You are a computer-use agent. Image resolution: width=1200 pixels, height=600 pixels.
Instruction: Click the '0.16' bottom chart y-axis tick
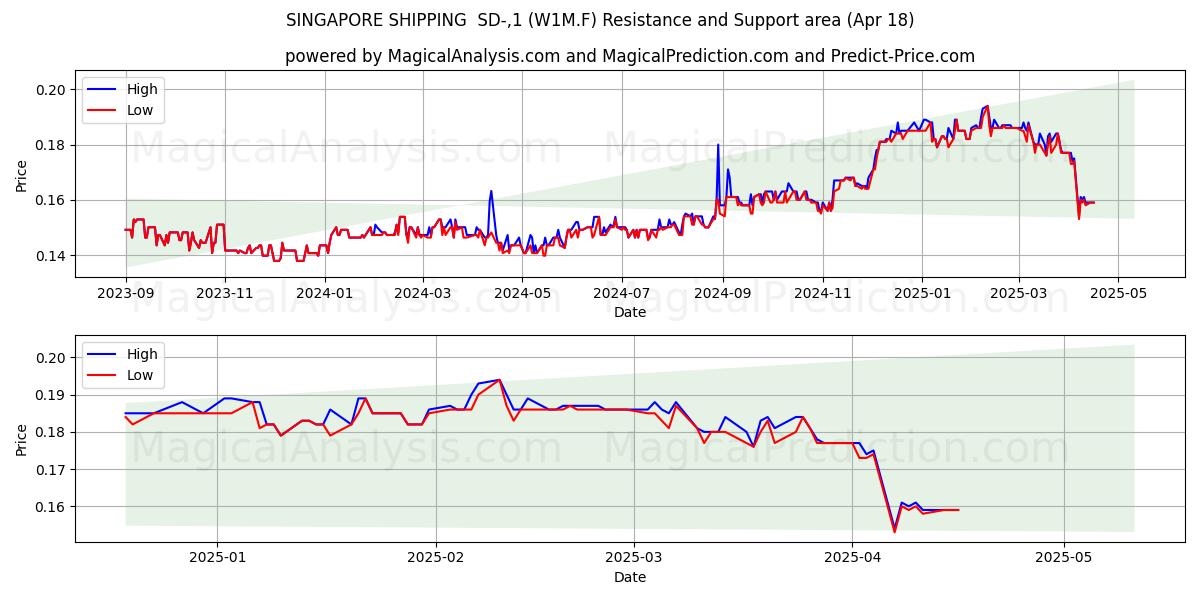[x=51, y=507]
